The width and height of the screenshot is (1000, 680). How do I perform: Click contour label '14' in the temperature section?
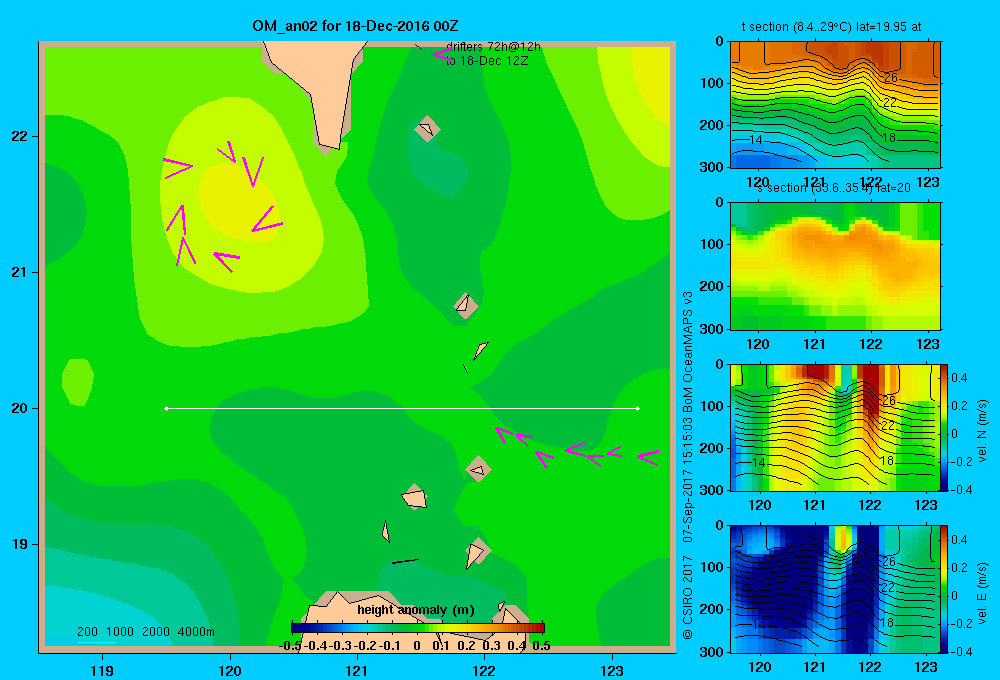755,140
